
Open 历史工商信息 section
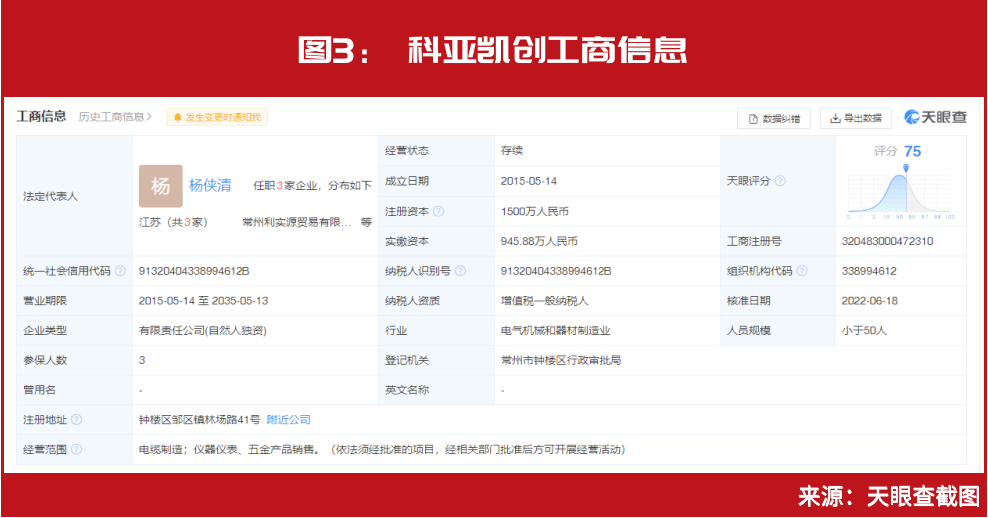point(115,117)
